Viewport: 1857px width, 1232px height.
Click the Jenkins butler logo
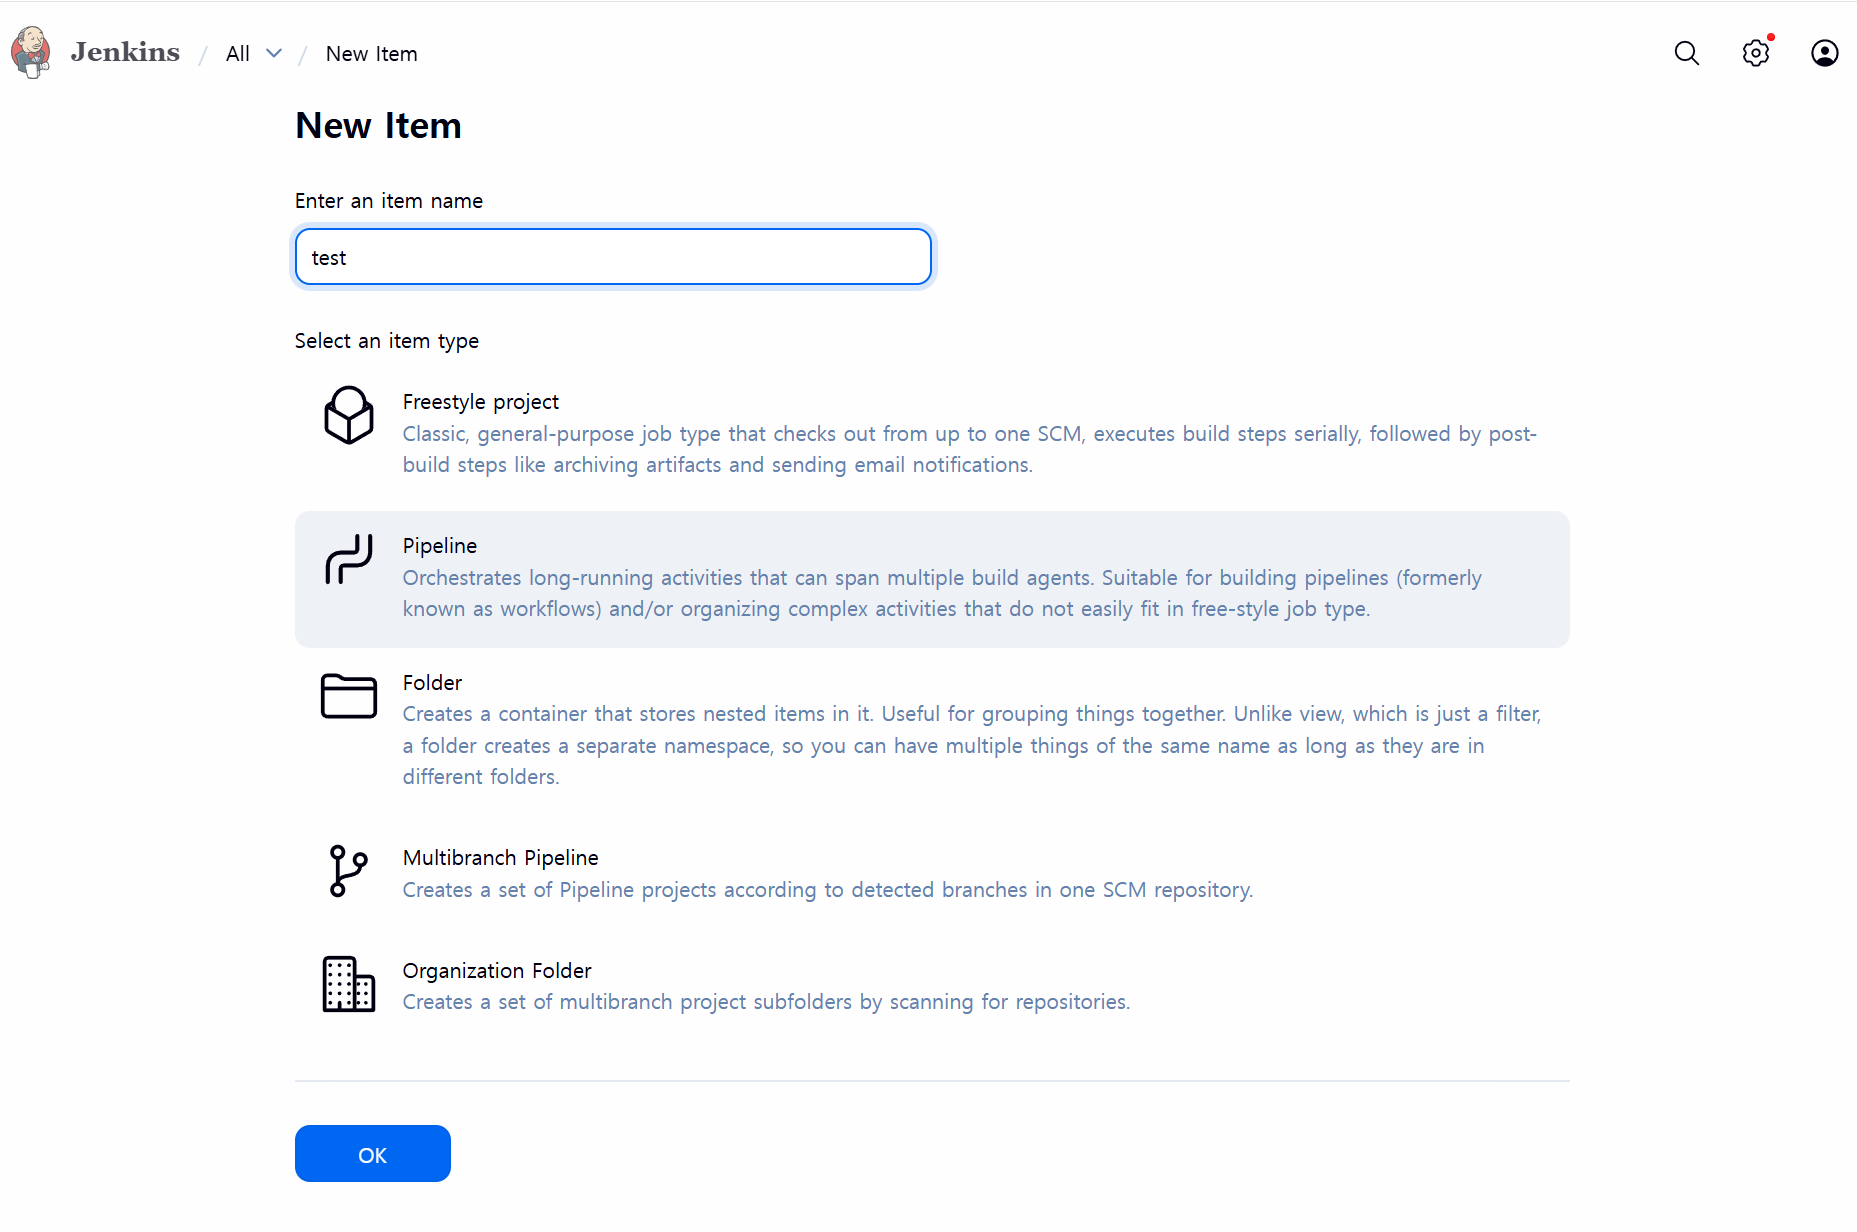[x=31, y=52]
